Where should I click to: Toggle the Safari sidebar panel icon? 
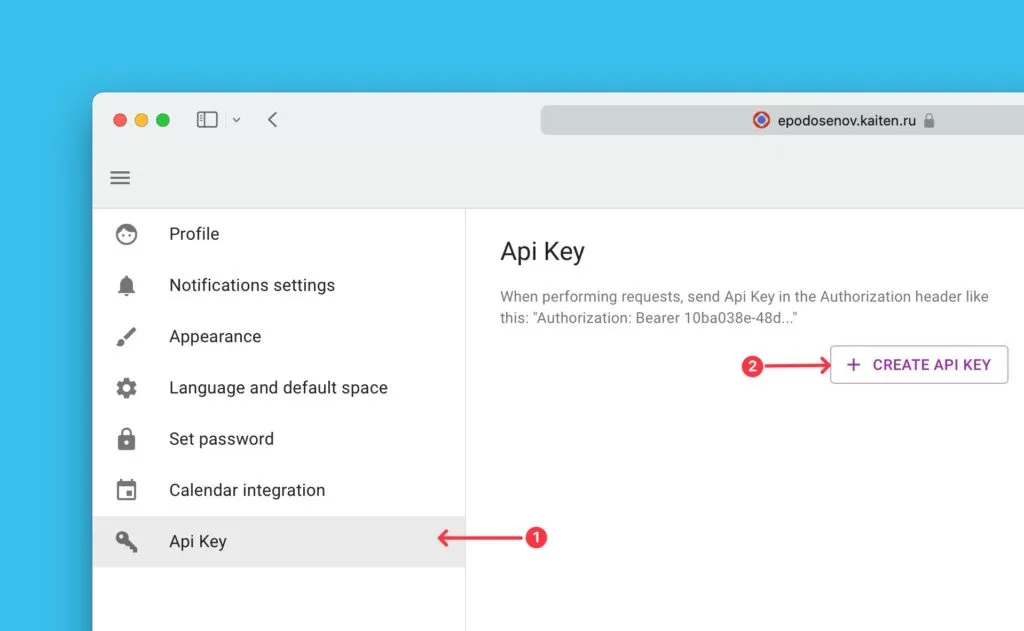pos(207,120)
